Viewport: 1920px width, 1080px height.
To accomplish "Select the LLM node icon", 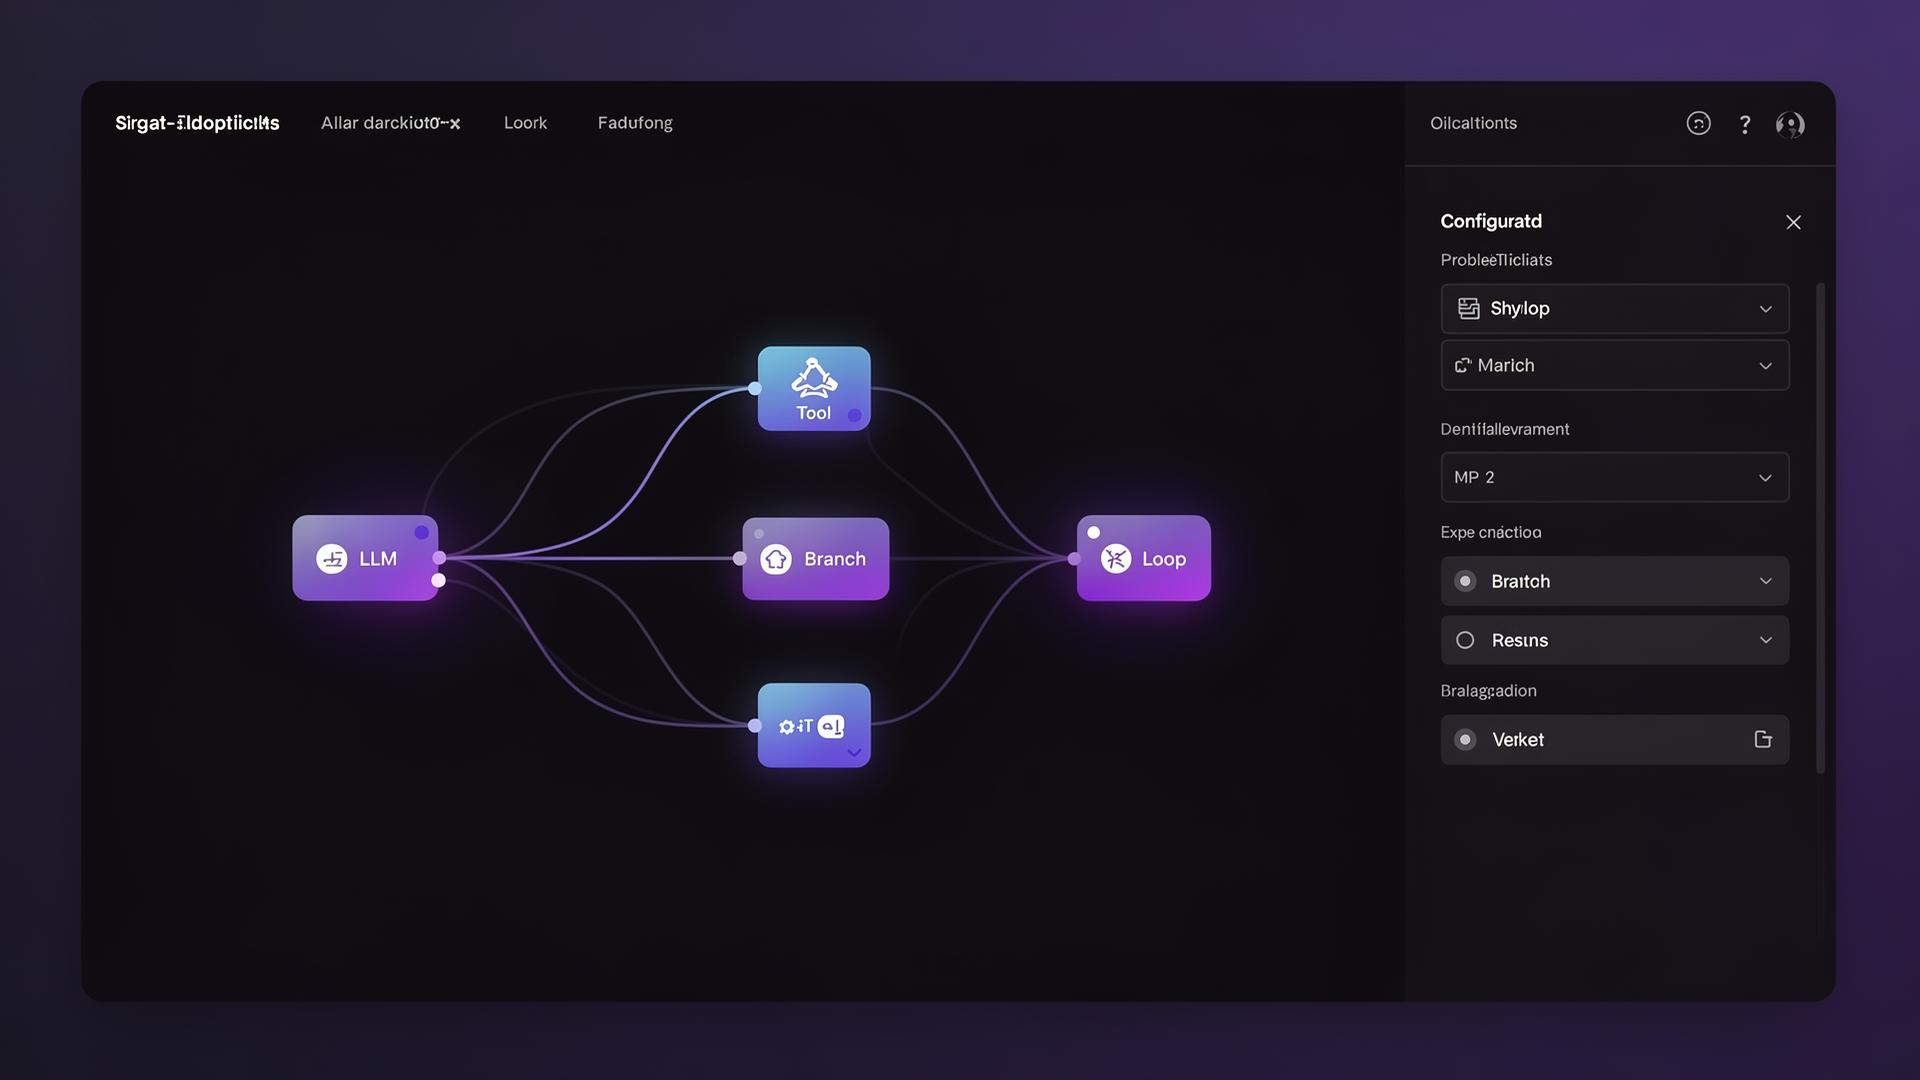I will (x=332, y=558).
